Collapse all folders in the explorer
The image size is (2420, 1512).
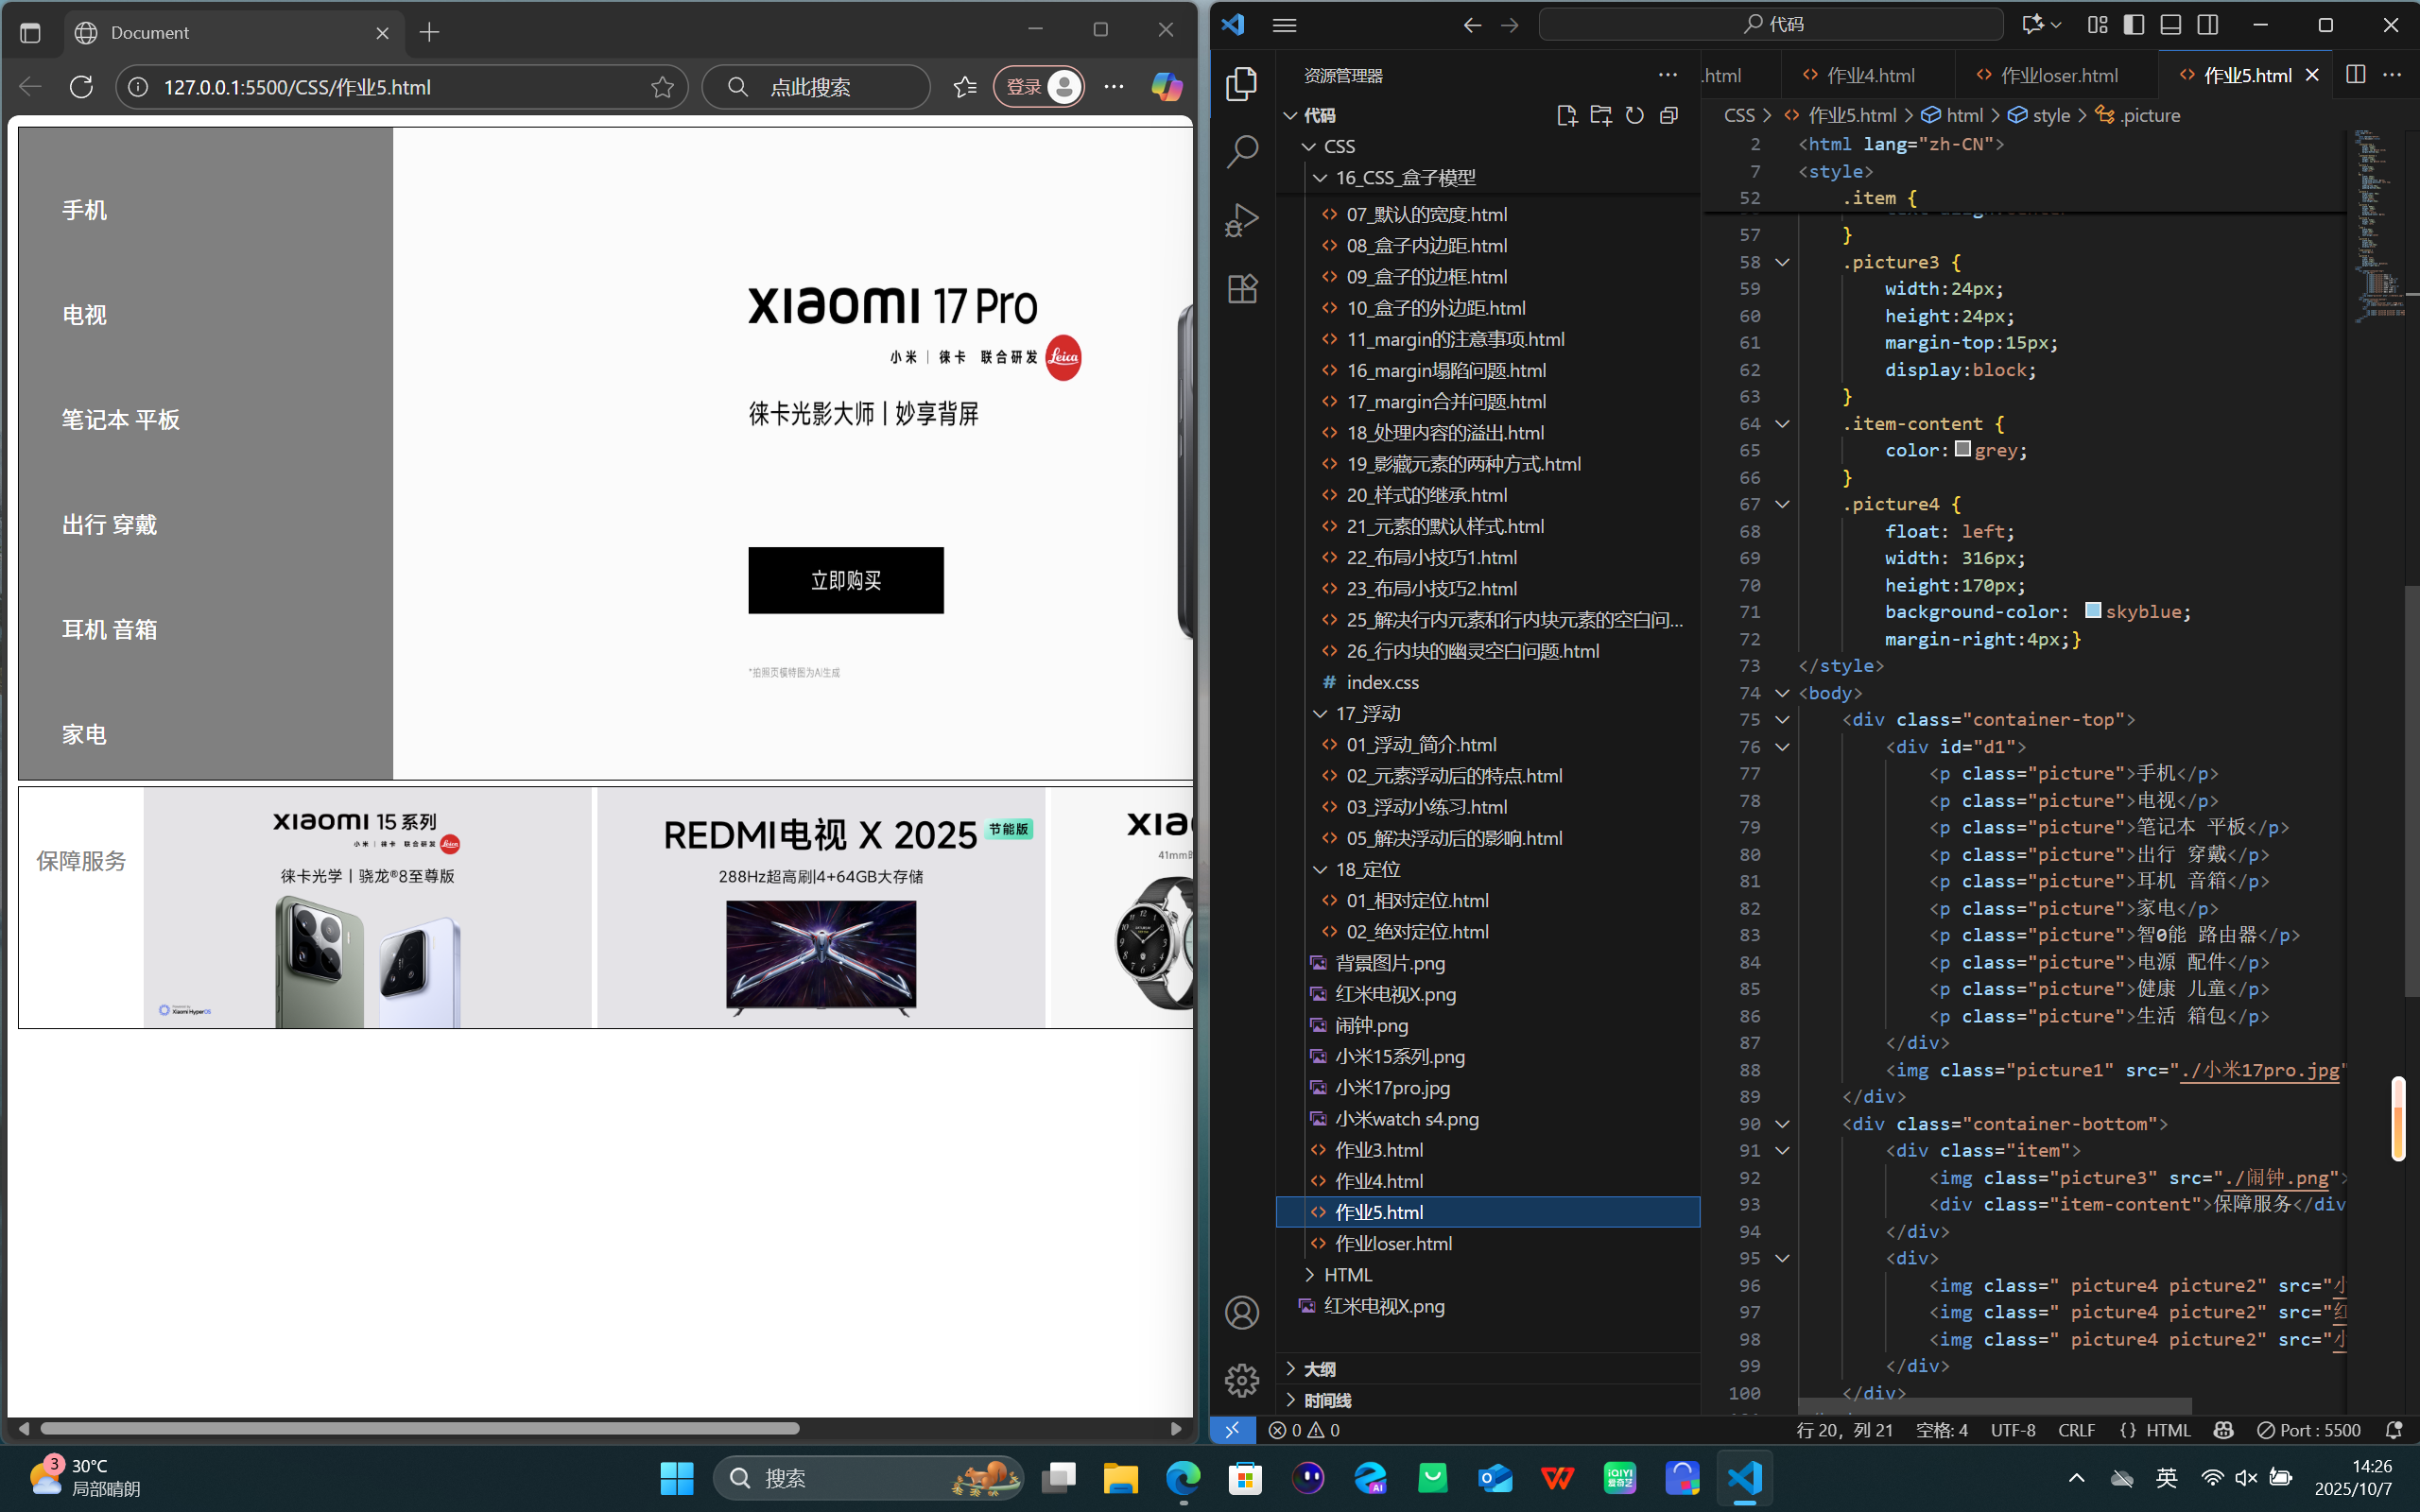(x=1669, y=116)
